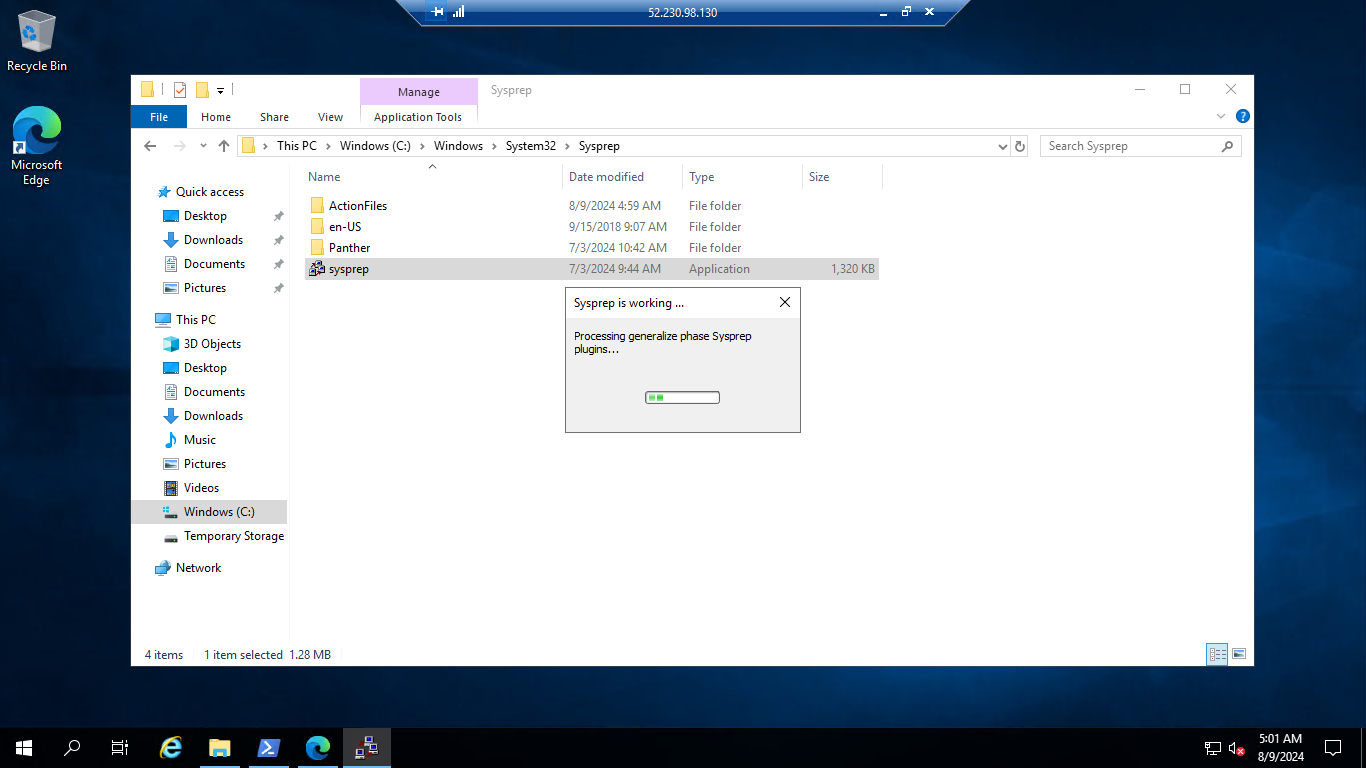Screen dimensions: 1366x768
Task: Expand the This PC breadcrumb chevron
Action: click(328, 146)
